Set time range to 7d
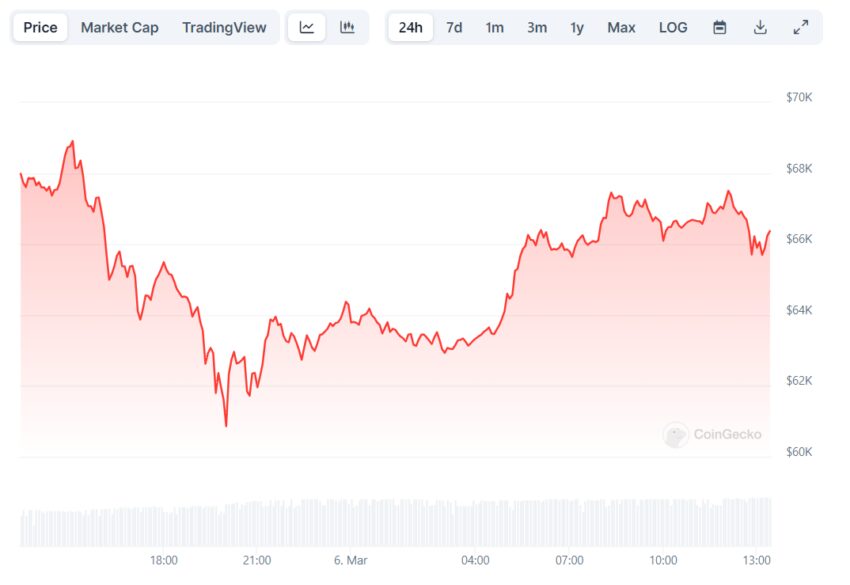850x585 pixels. click(454, 27)
